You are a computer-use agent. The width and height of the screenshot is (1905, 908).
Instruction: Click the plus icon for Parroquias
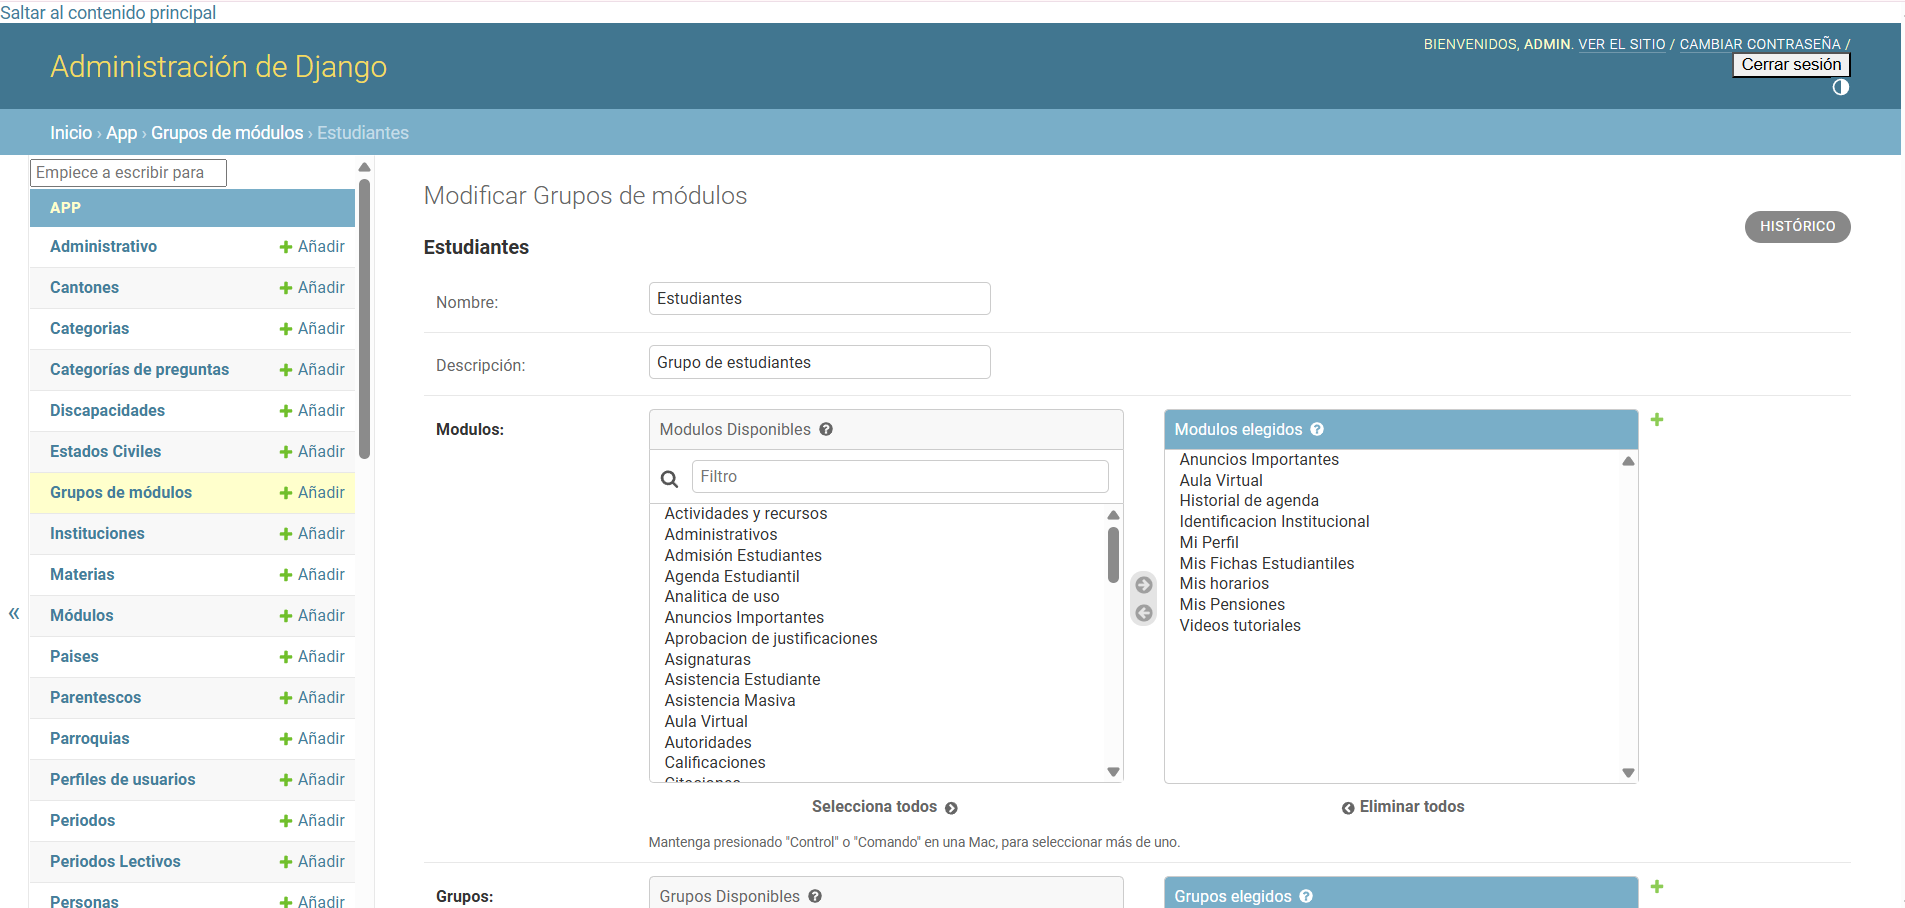[286, 739]
